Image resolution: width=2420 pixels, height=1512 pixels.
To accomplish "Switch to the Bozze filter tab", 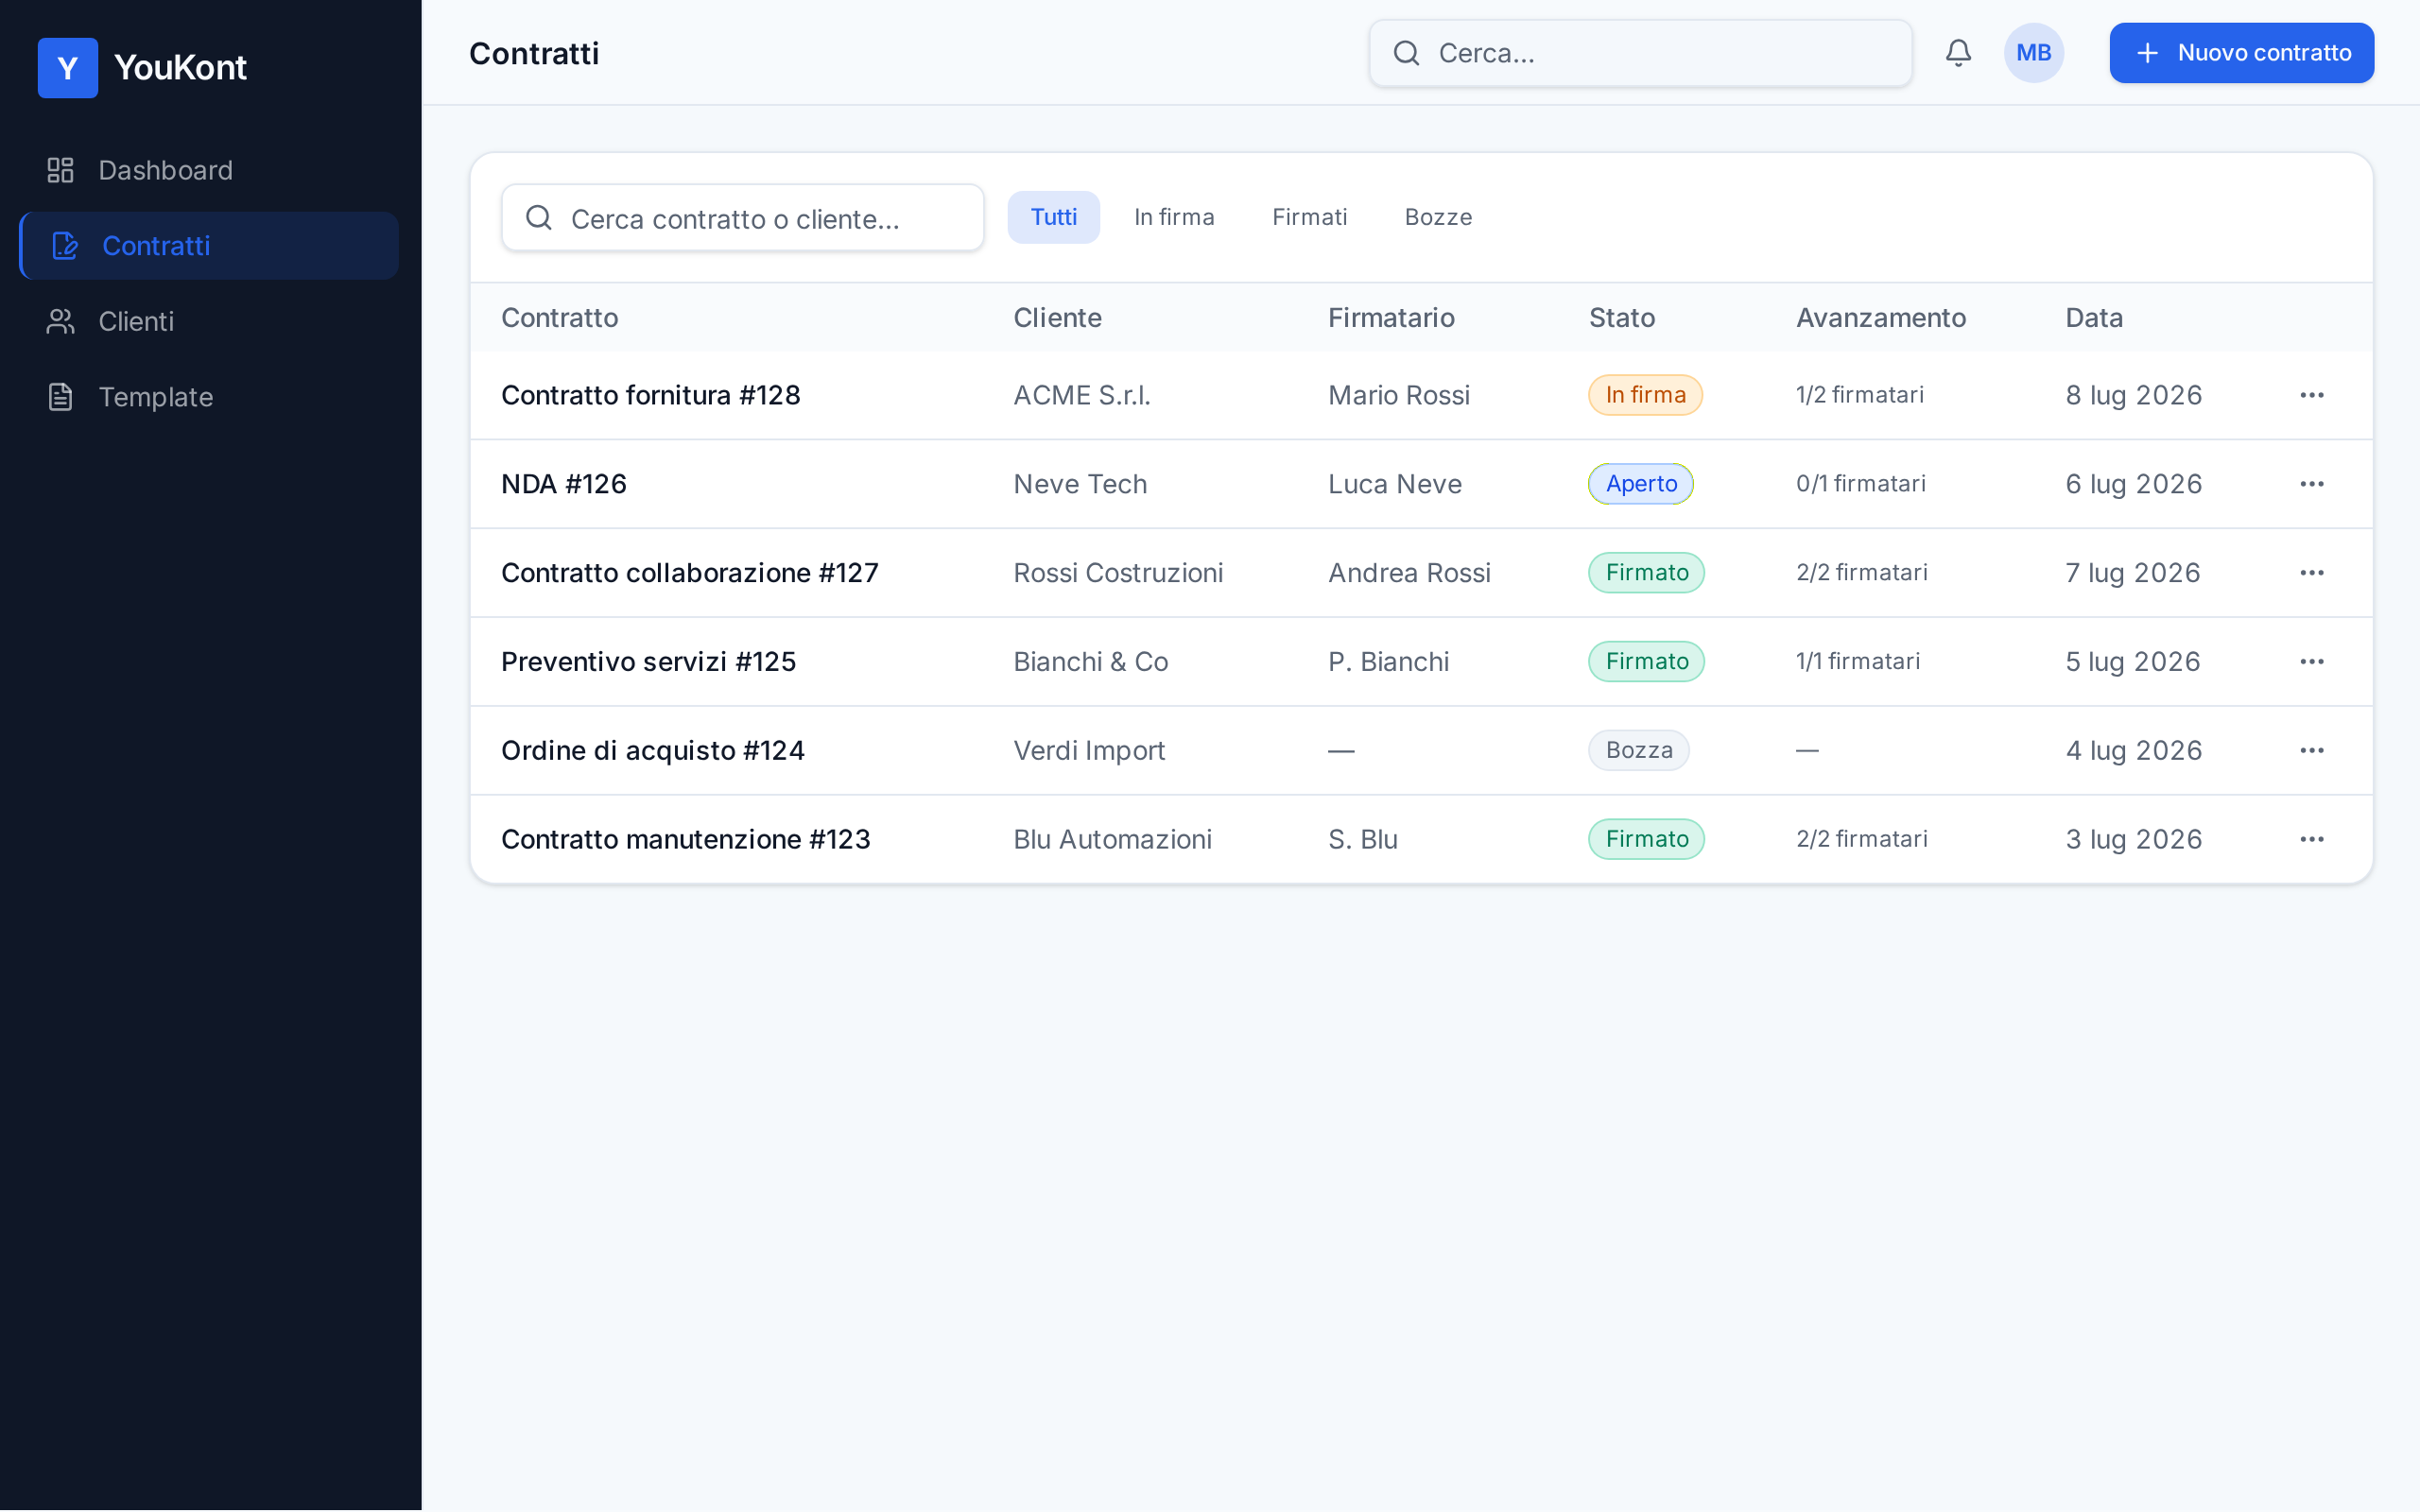I will 1438,217.
